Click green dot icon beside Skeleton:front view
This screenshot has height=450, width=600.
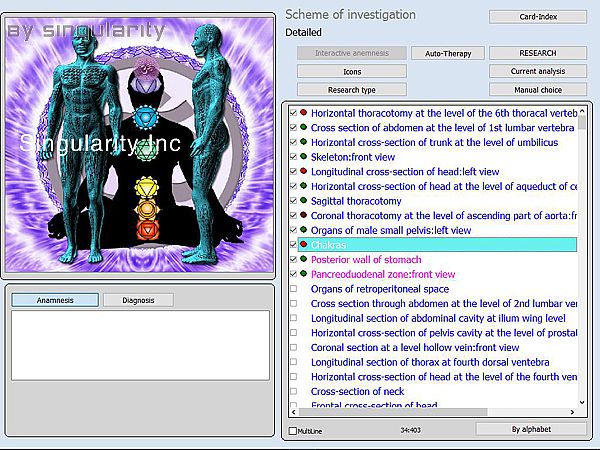(304, 157)
